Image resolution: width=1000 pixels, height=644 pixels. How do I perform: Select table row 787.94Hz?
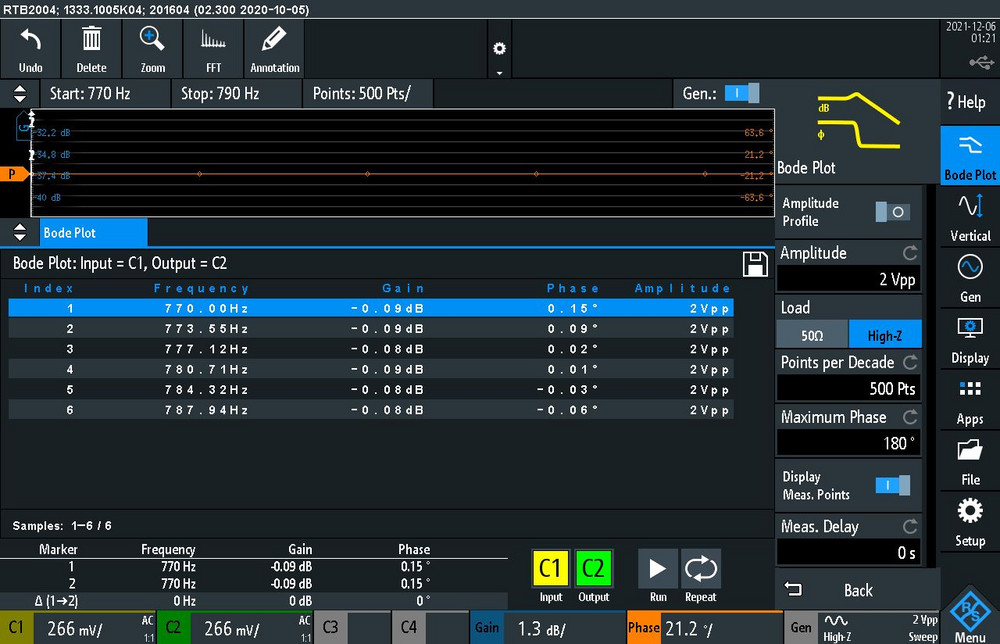click(x=371, y=410)
